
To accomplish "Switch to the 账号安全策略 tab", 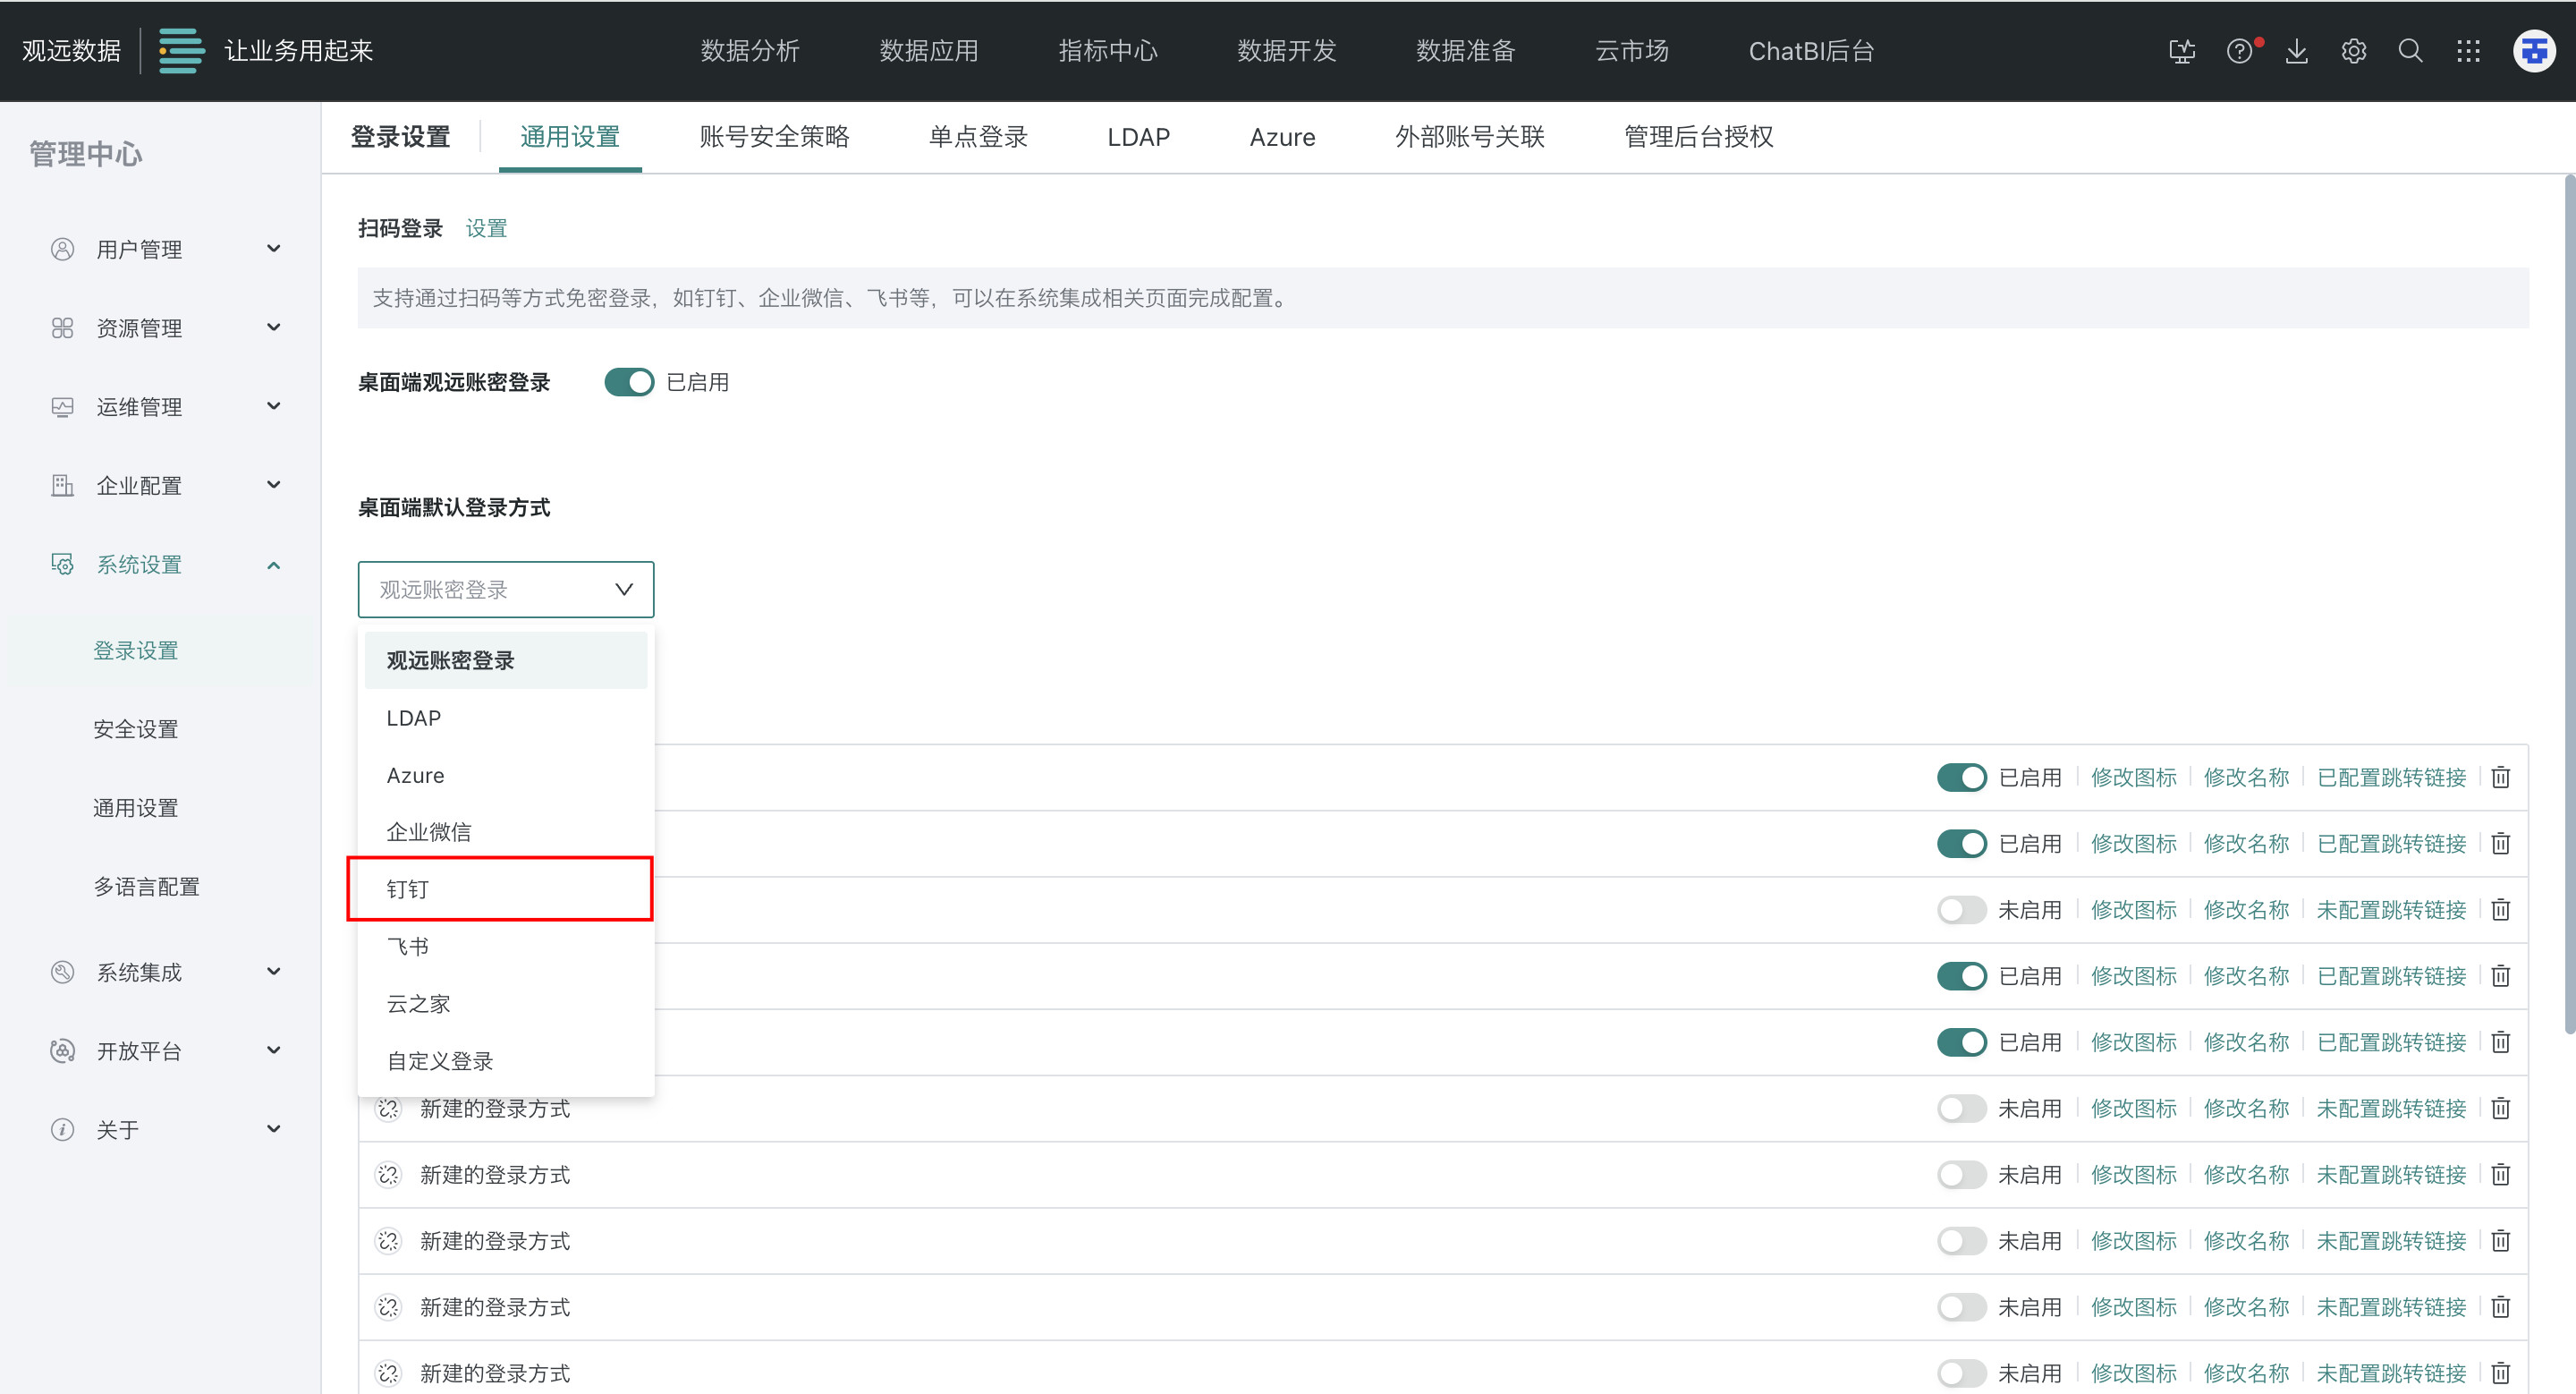I will [x=774, y=137].
